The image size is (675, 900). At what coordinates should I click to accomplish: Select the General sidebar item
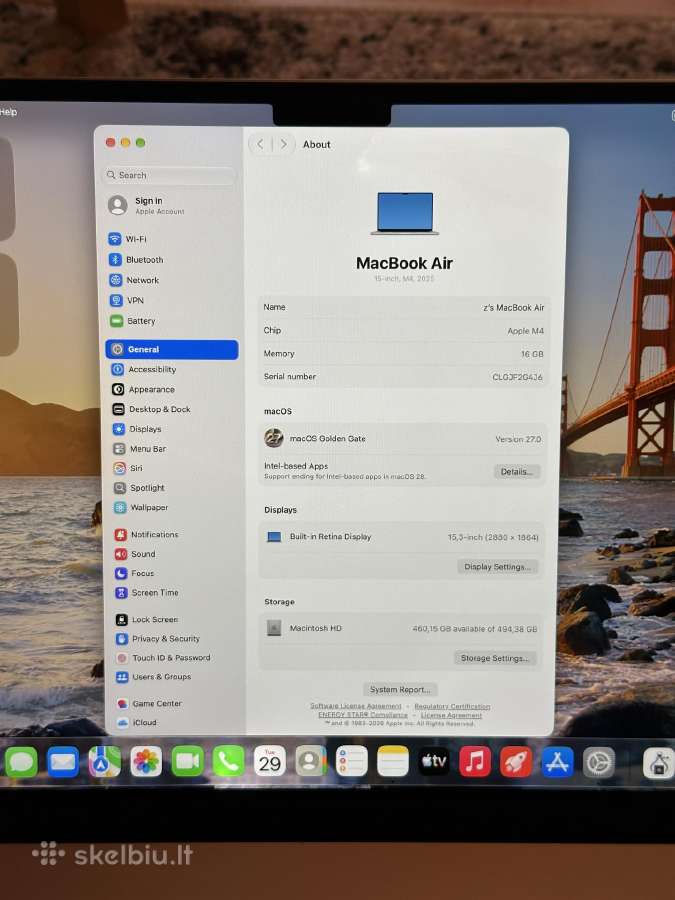click(172, 350)
